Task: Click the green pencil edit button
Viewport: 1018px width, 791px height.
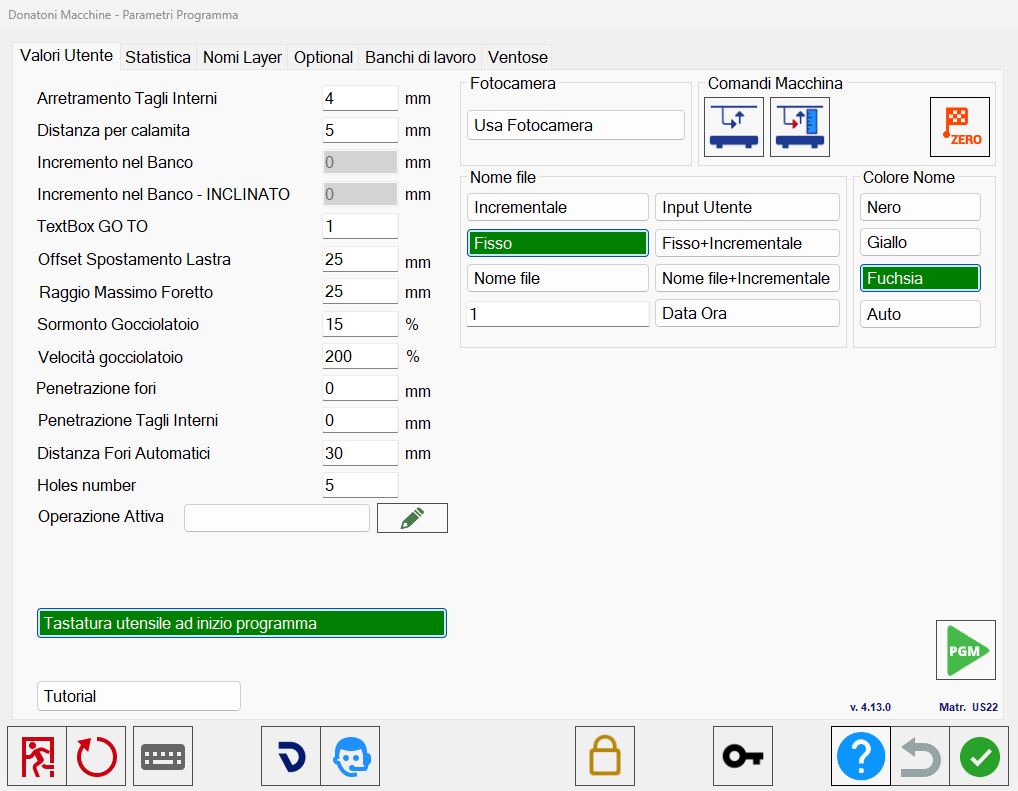Action: (412, 518)
